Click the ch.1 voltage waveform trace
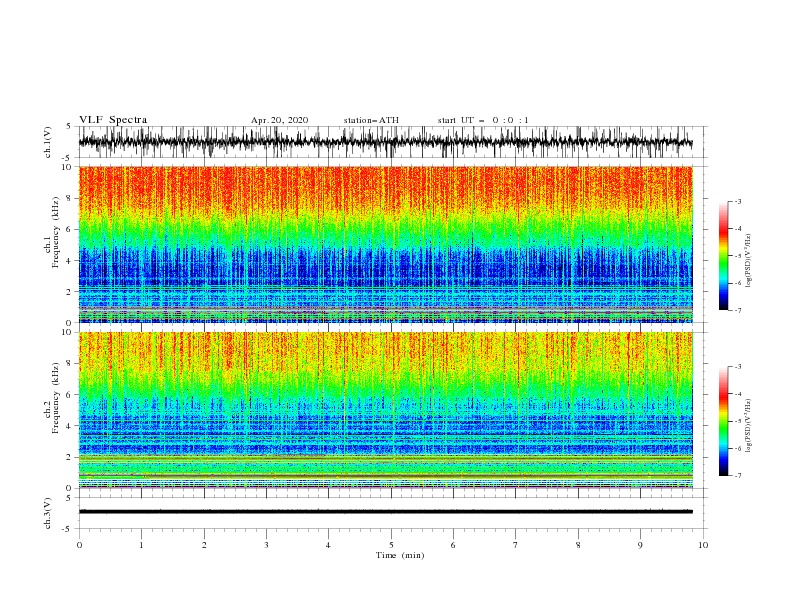 click(385, 142)
